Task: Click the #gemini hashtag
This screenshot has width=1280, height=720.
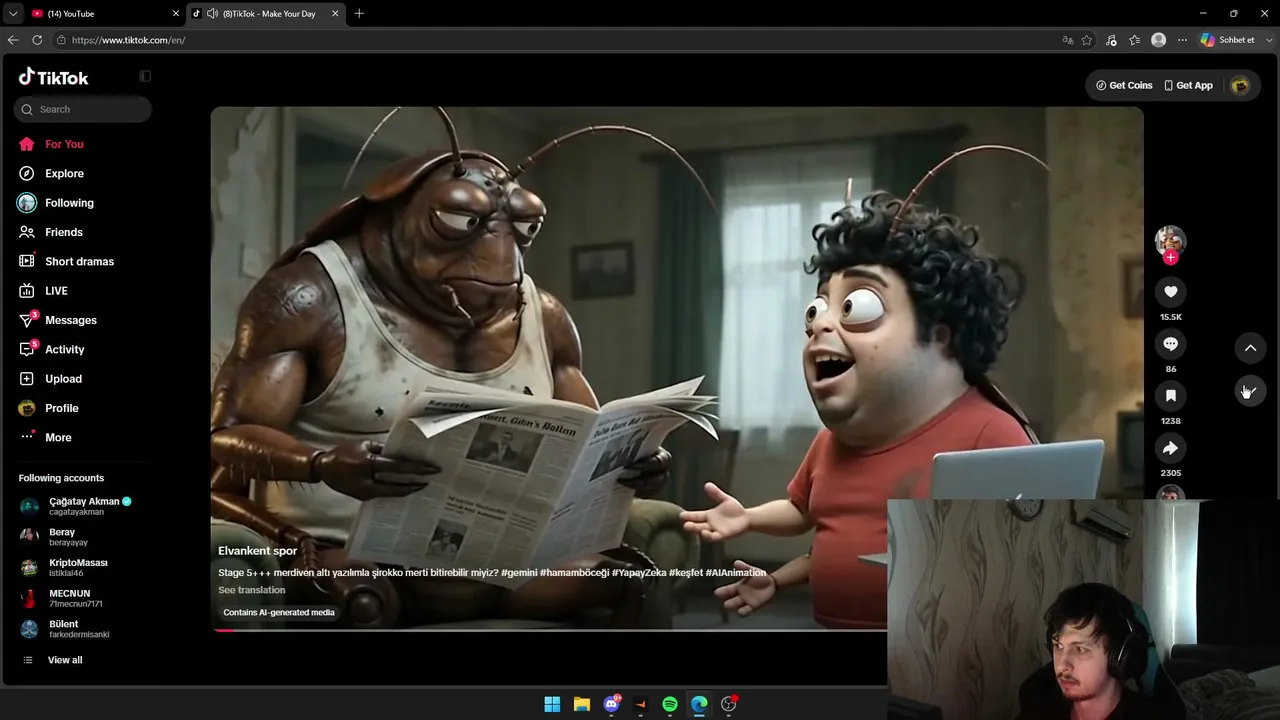Action: coord(518,573)
